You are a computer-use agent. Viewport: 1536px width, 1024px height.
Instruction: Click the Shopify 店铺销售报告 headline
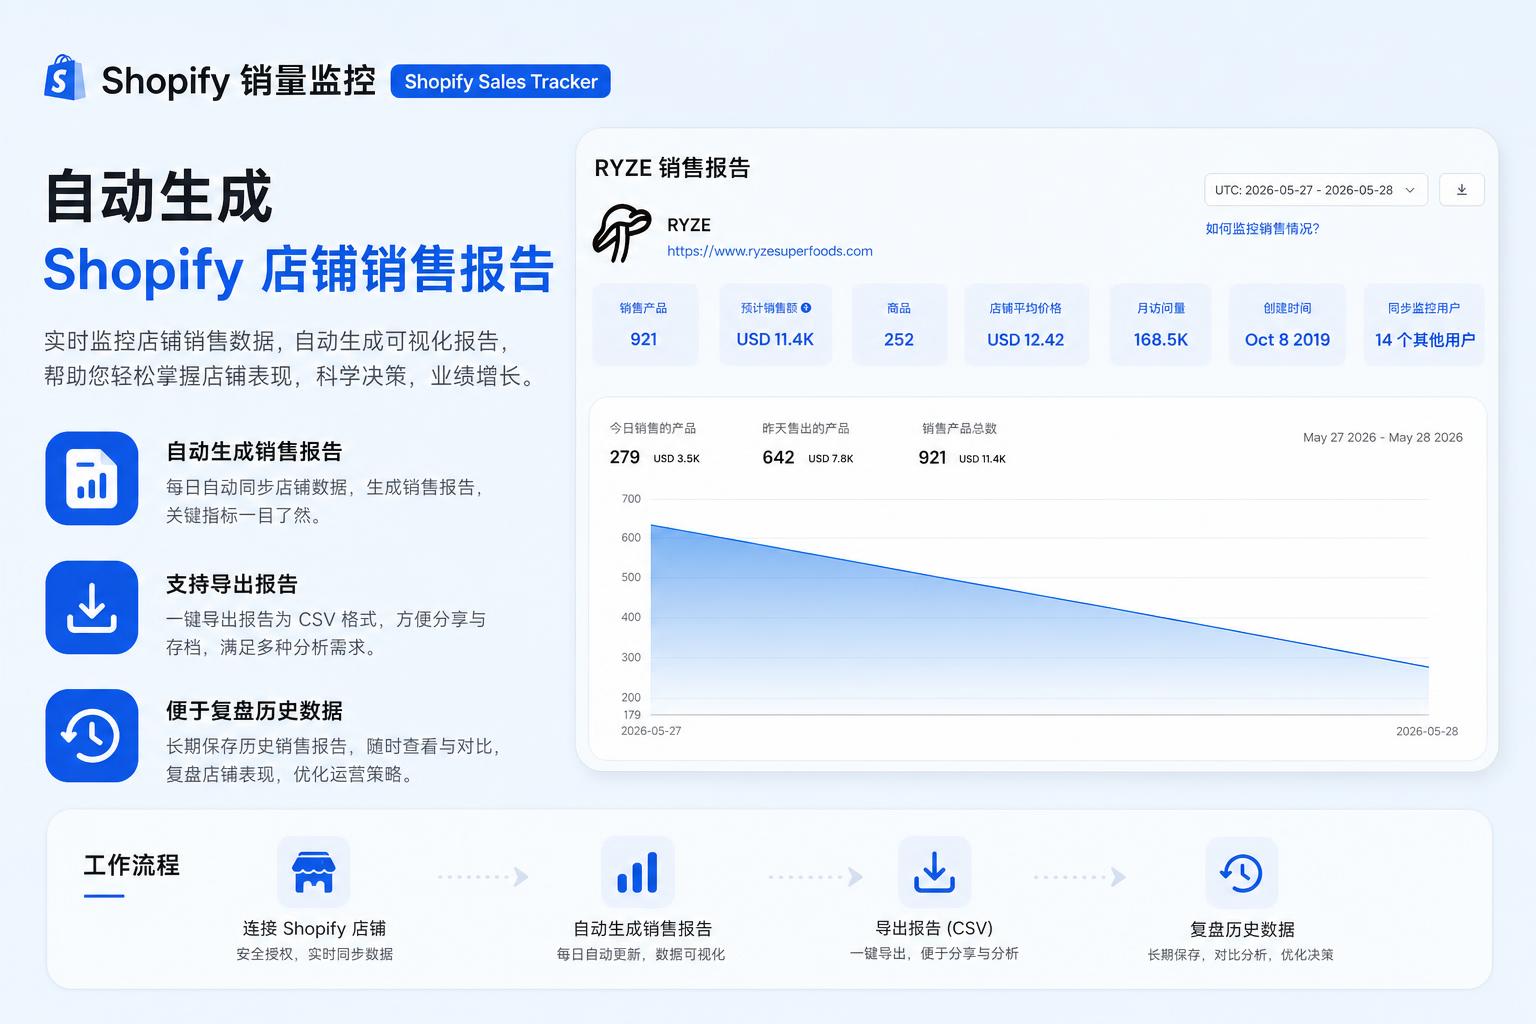pos(299,269)
